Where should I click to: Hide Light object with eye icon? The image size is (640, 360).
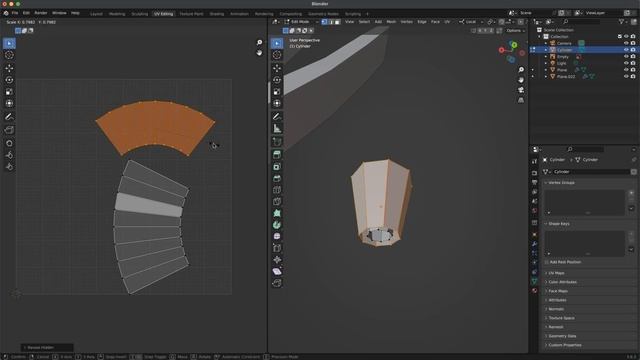tap(626, 63)
